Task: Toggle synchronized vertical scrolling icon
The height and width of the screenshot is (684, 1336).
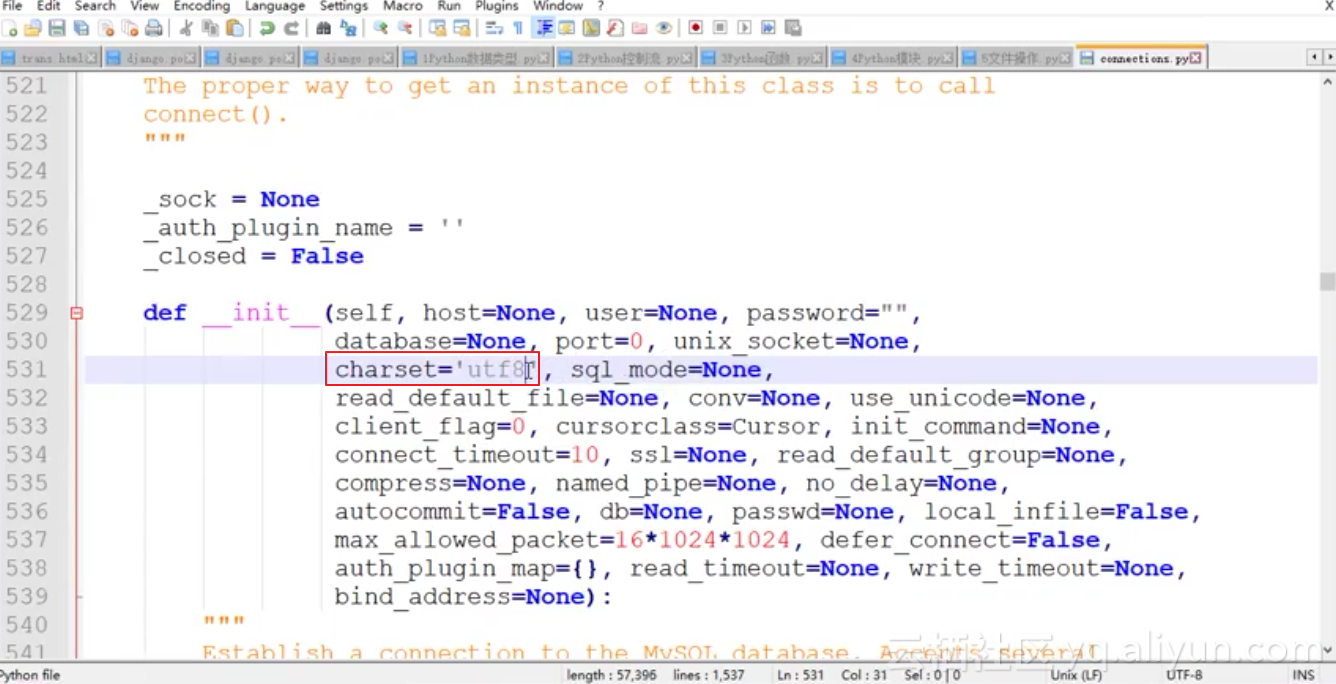Action: [x=438, y=28]
